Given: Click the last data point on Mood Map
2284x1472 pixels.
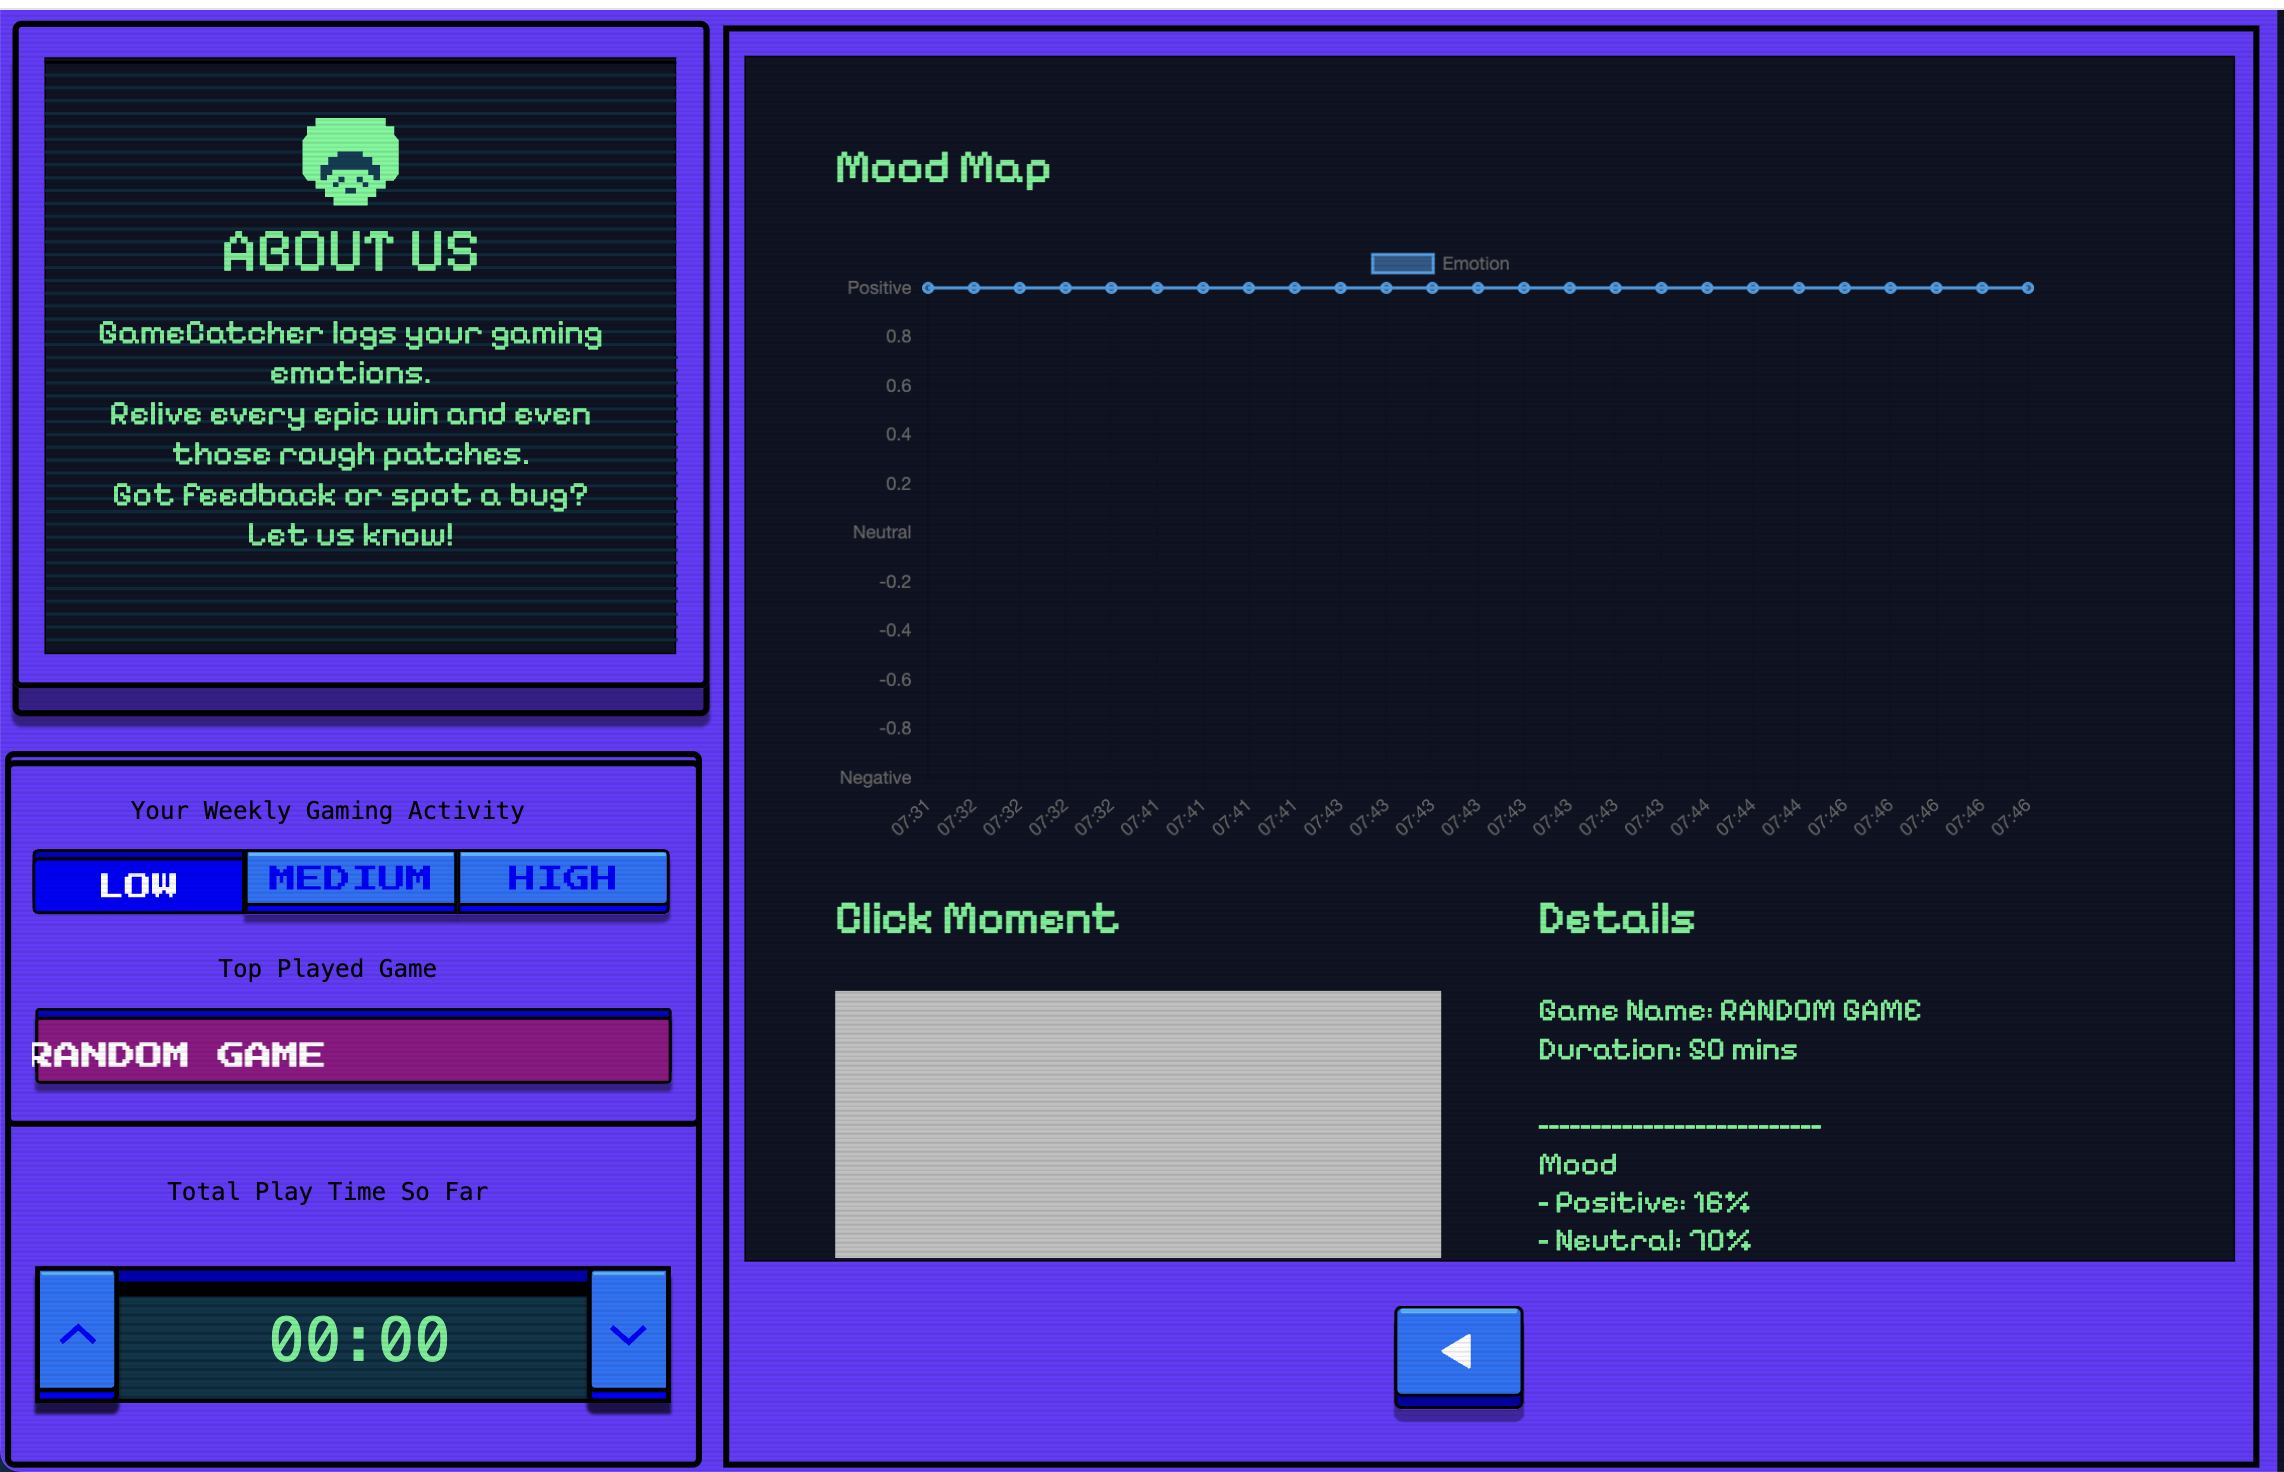Looking at the screenshot, I should pyautogui.click(x=2028, y=288).
